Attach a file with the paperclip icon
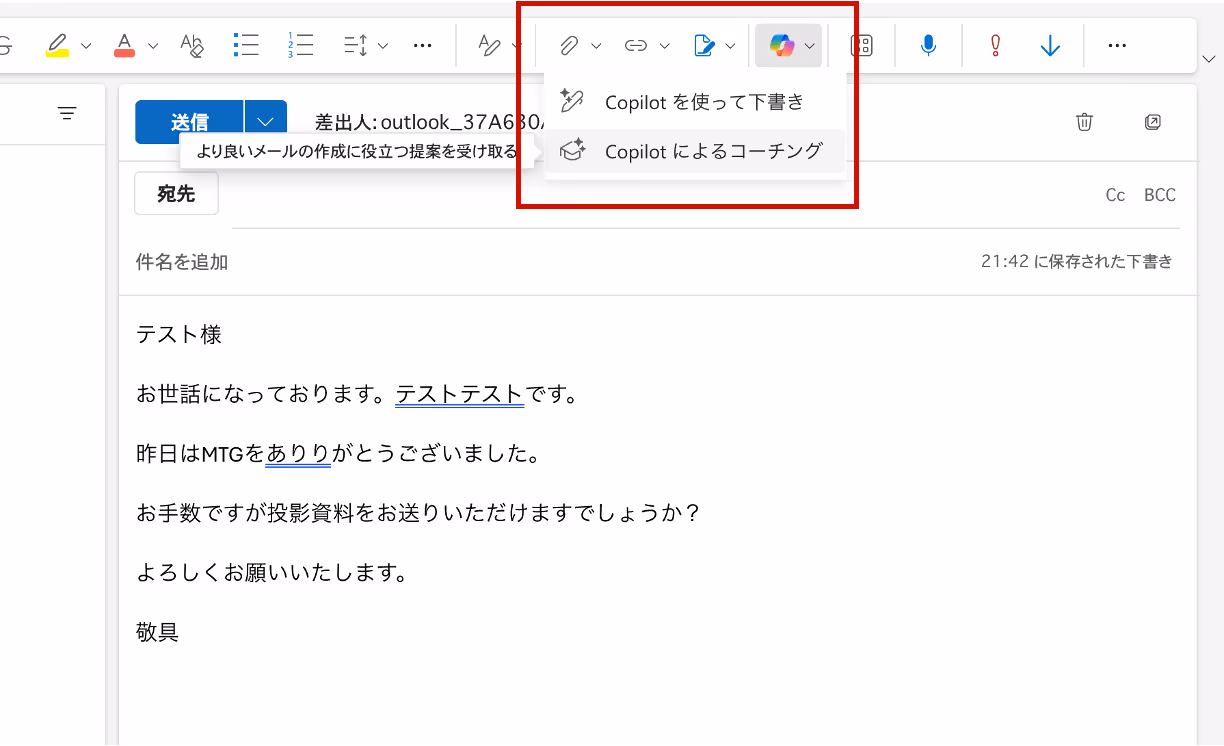Screen dimensions: 1224x746 [567, 45]
